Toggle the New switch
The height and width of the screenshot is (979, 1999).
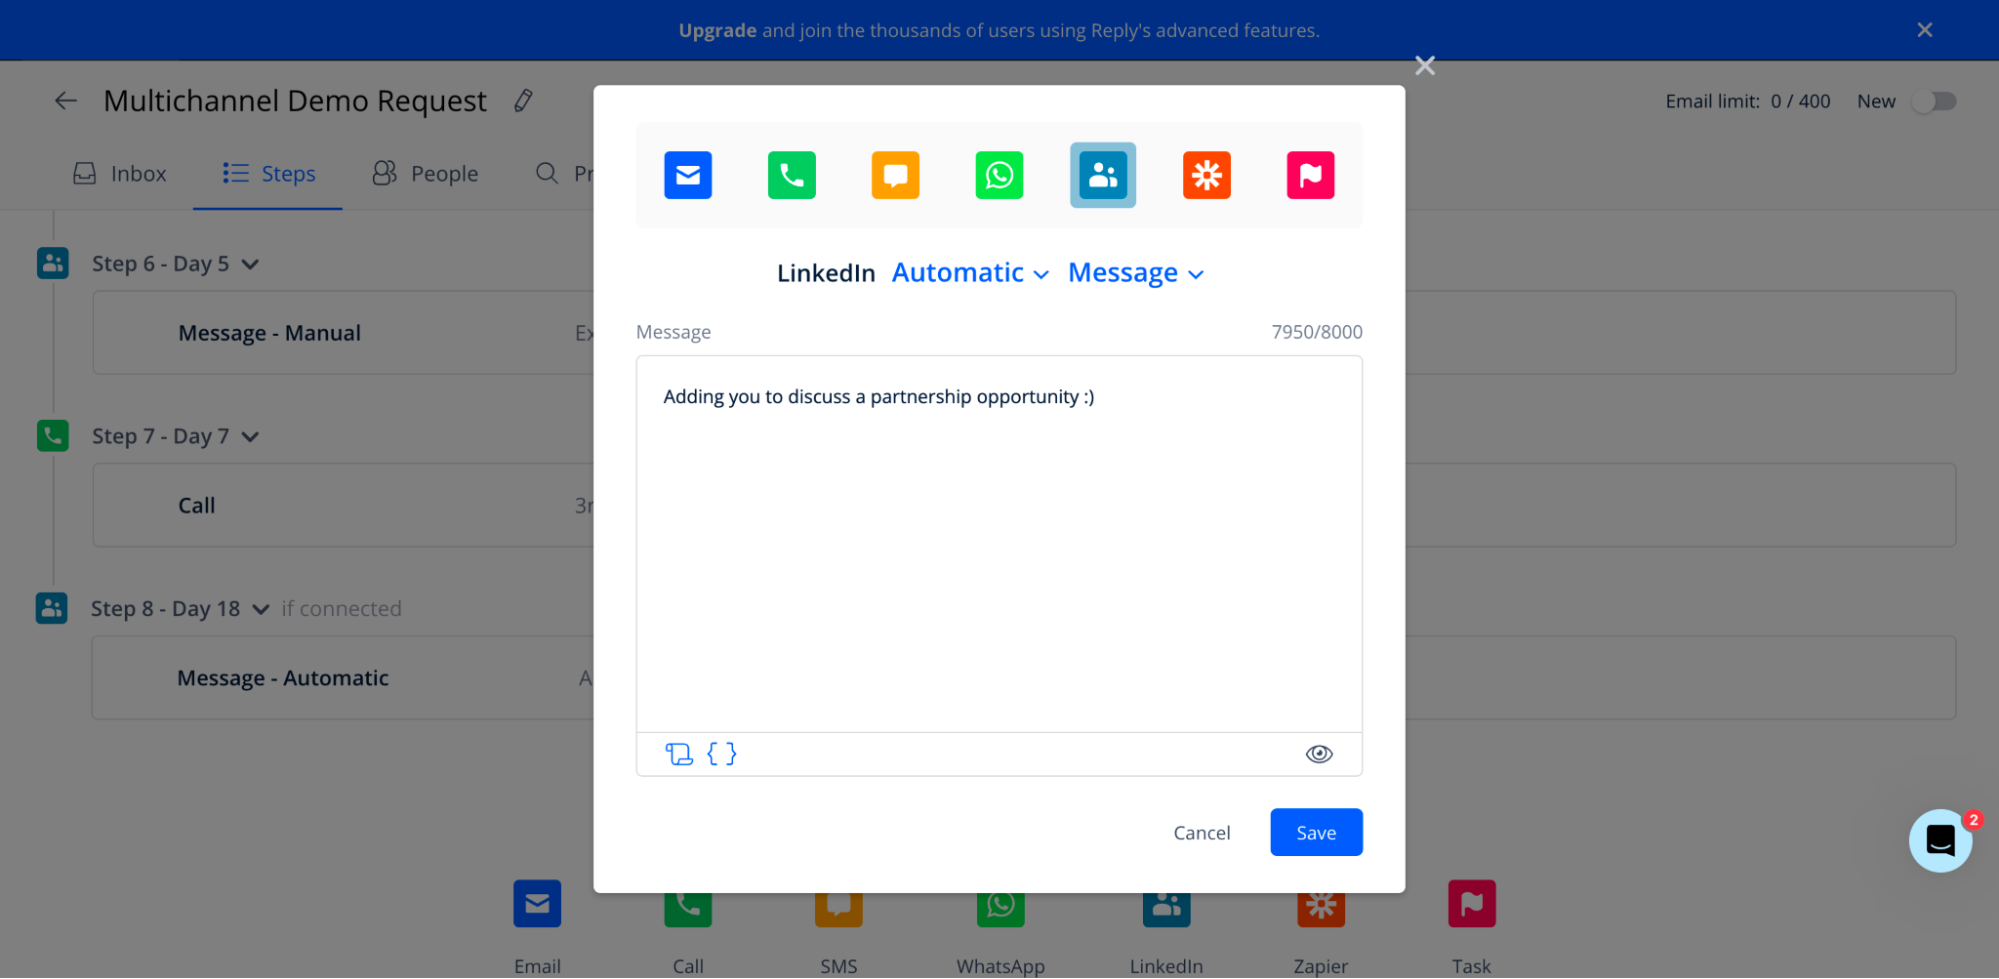[x=1934, y=101]
